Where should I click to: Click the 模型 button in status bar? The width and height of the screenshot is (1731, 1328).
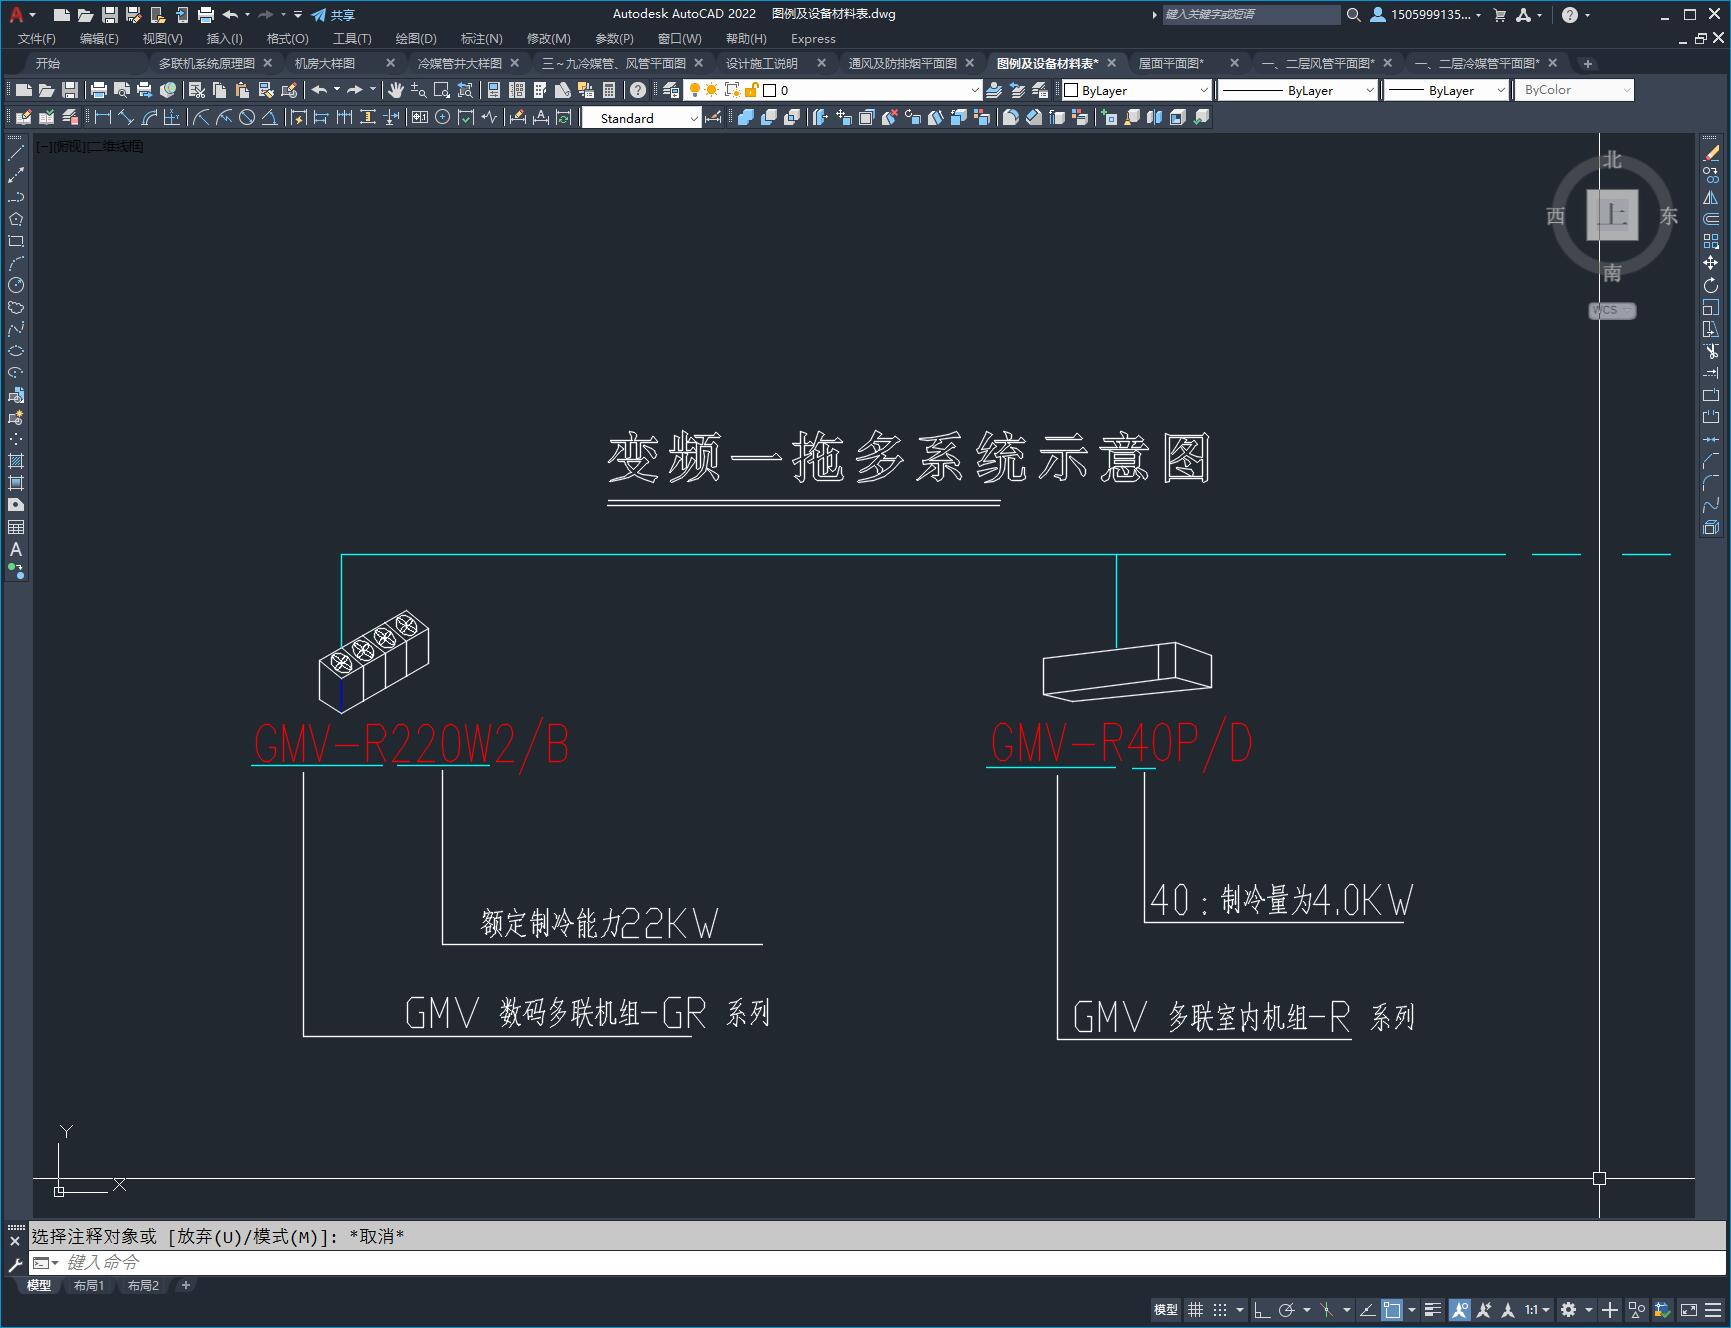[x=1166, y=1309]
